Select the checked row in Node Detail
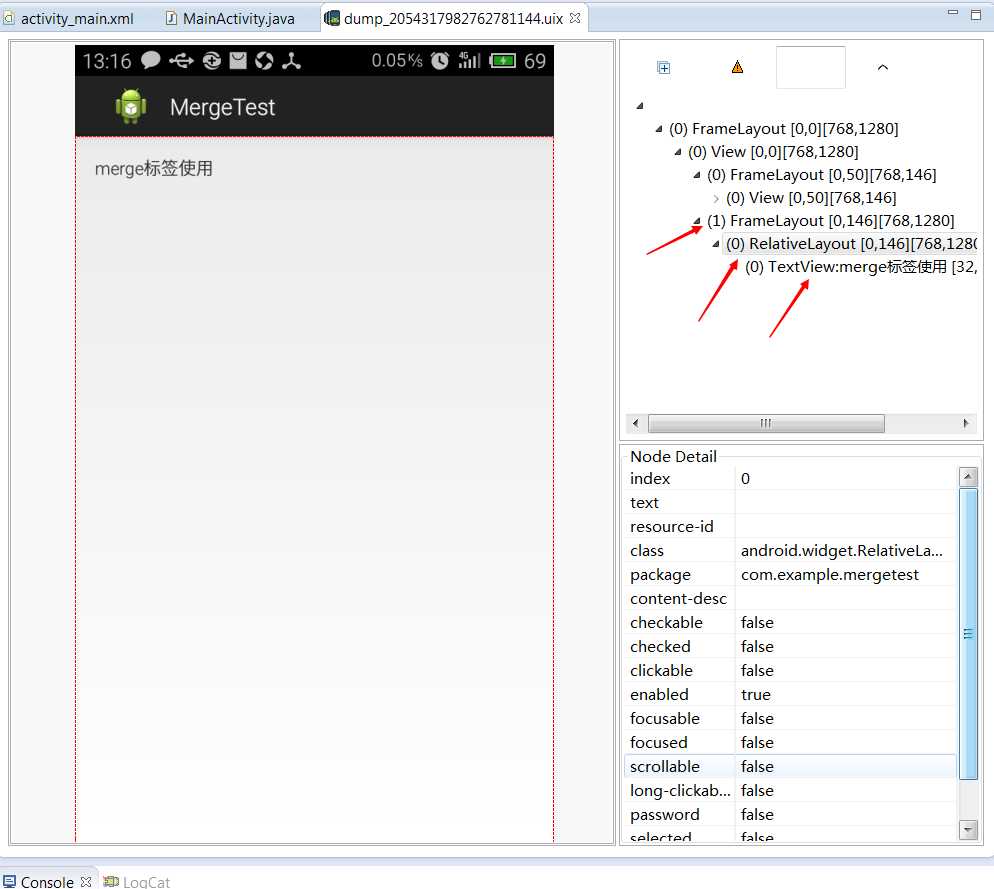Image resolution: width=994 pixels, height=889 pixels. pyautogui.click(x=791, y=647)
